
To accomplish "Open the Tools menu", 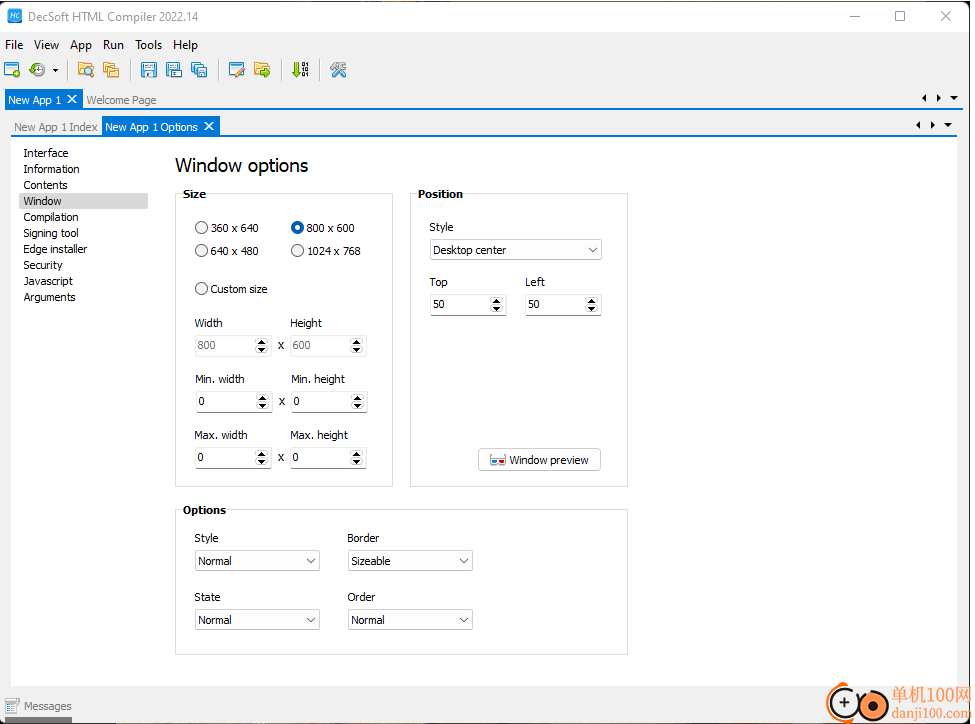I will click(149, 45).
